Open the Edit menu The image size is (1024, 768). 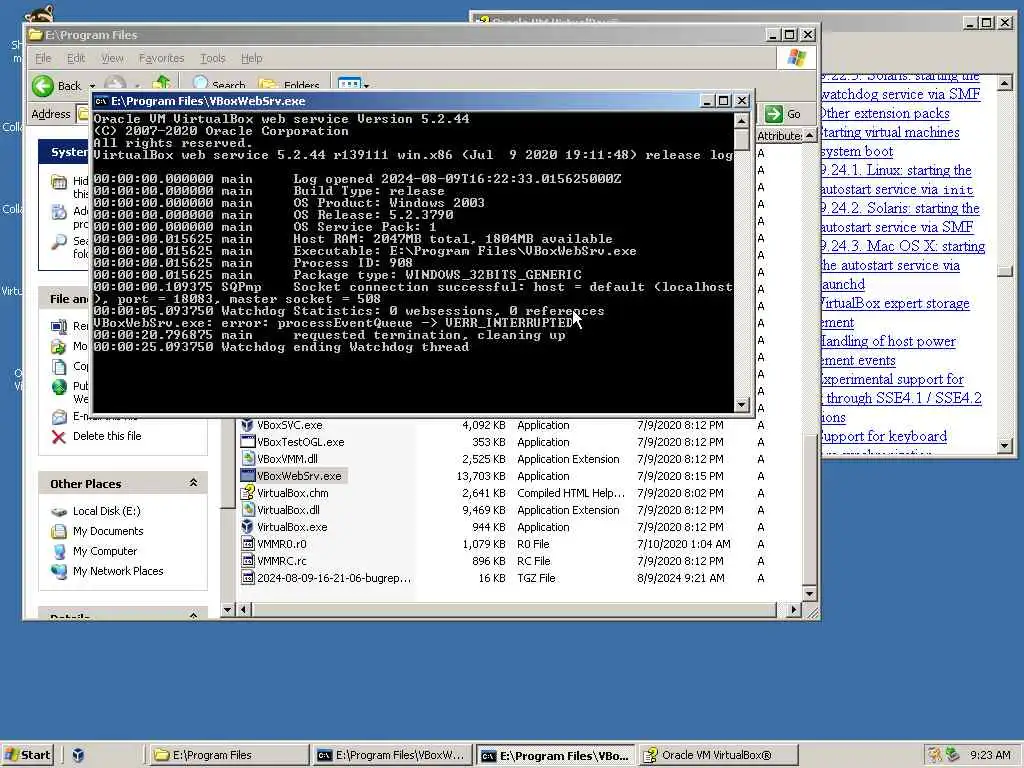coord(76,58)
